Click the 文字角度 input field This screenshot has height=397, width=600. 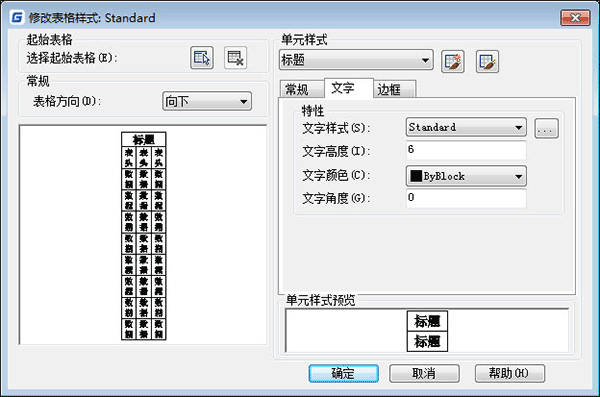pyautogui.click(x=466, y=198)
